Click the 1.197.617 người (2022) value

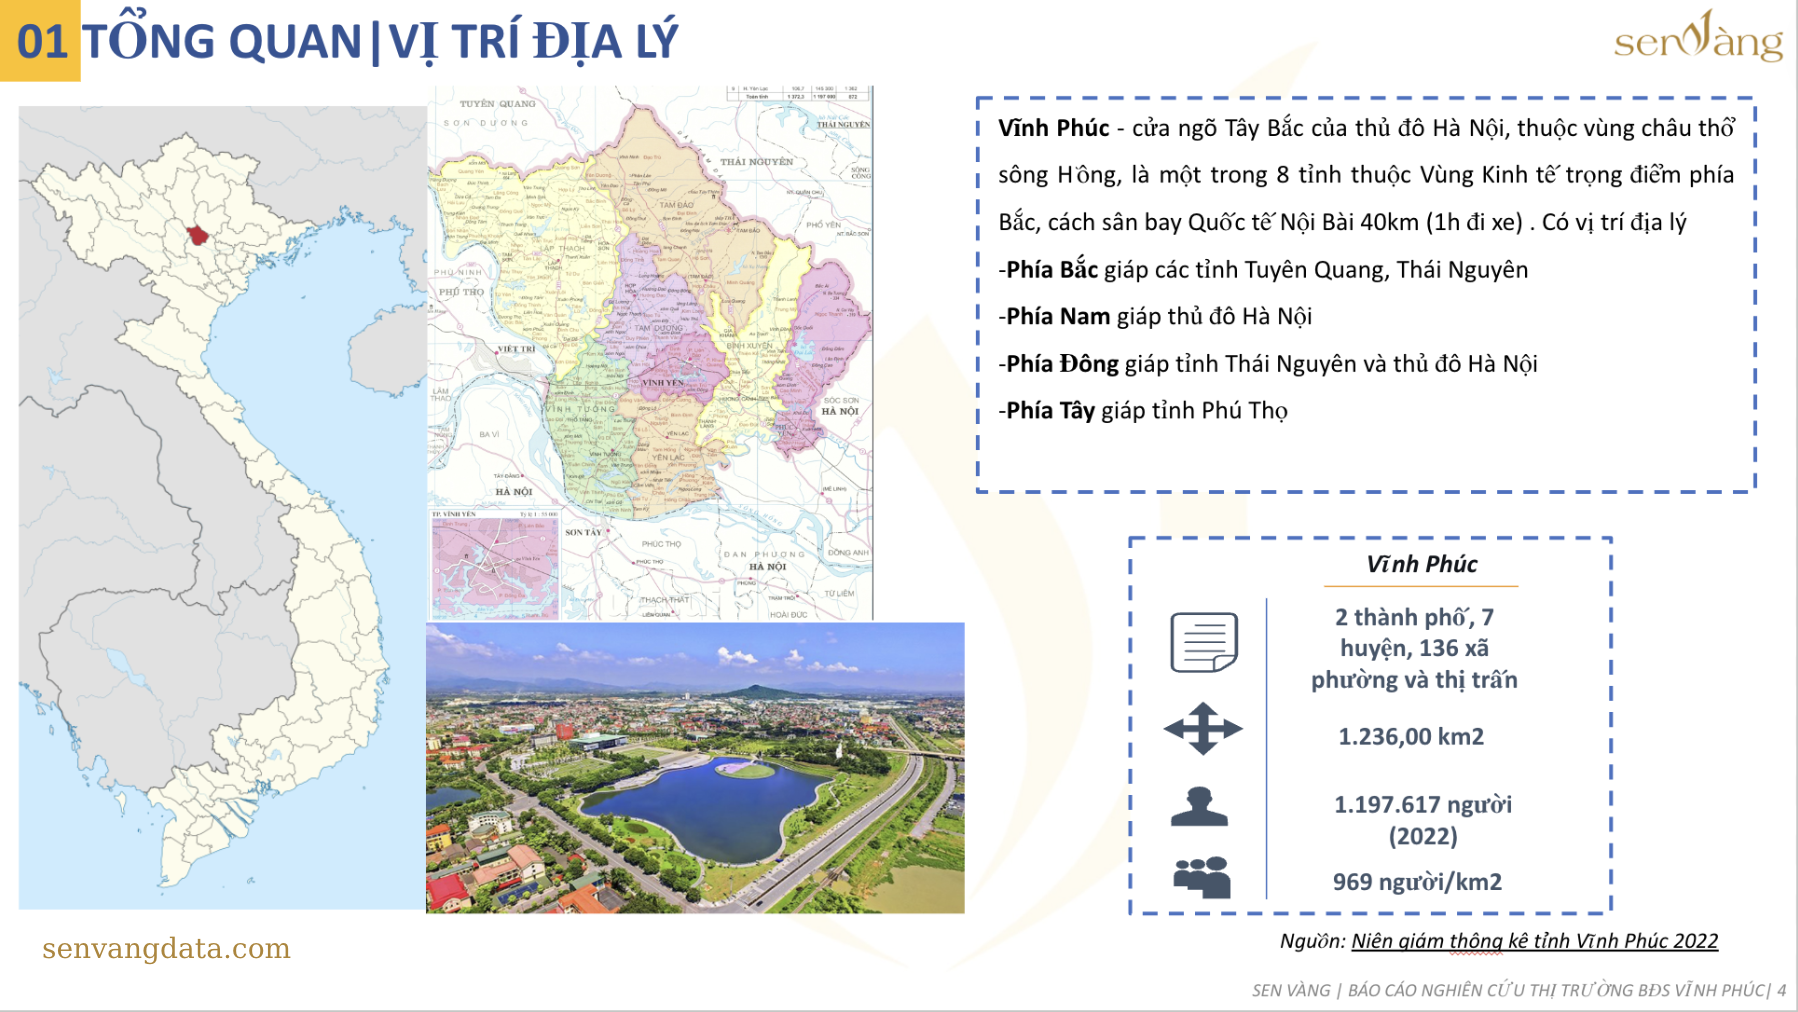(1422, 820)
